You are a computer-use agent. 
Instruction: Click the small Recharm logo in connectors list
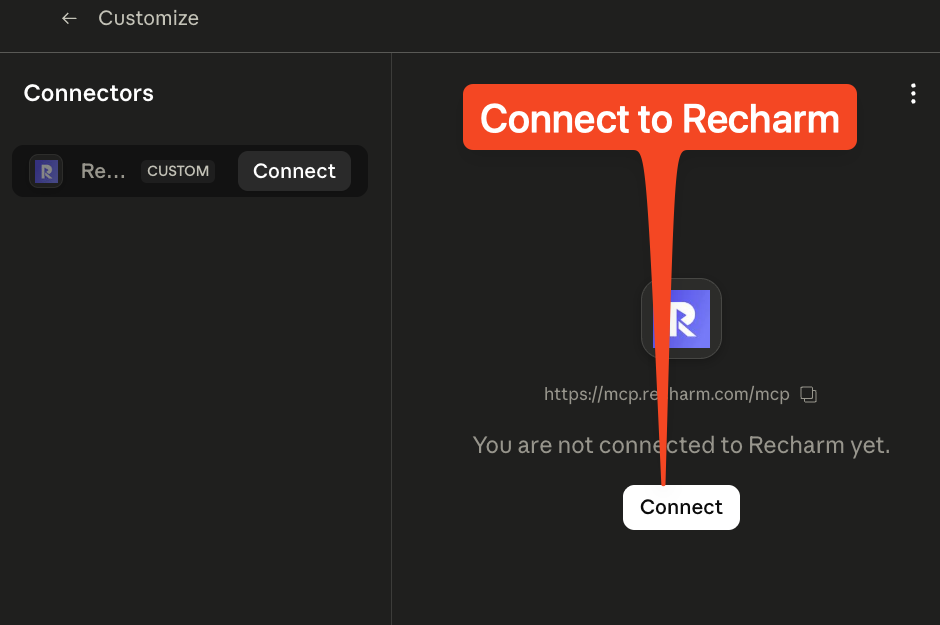click(46, 171)
